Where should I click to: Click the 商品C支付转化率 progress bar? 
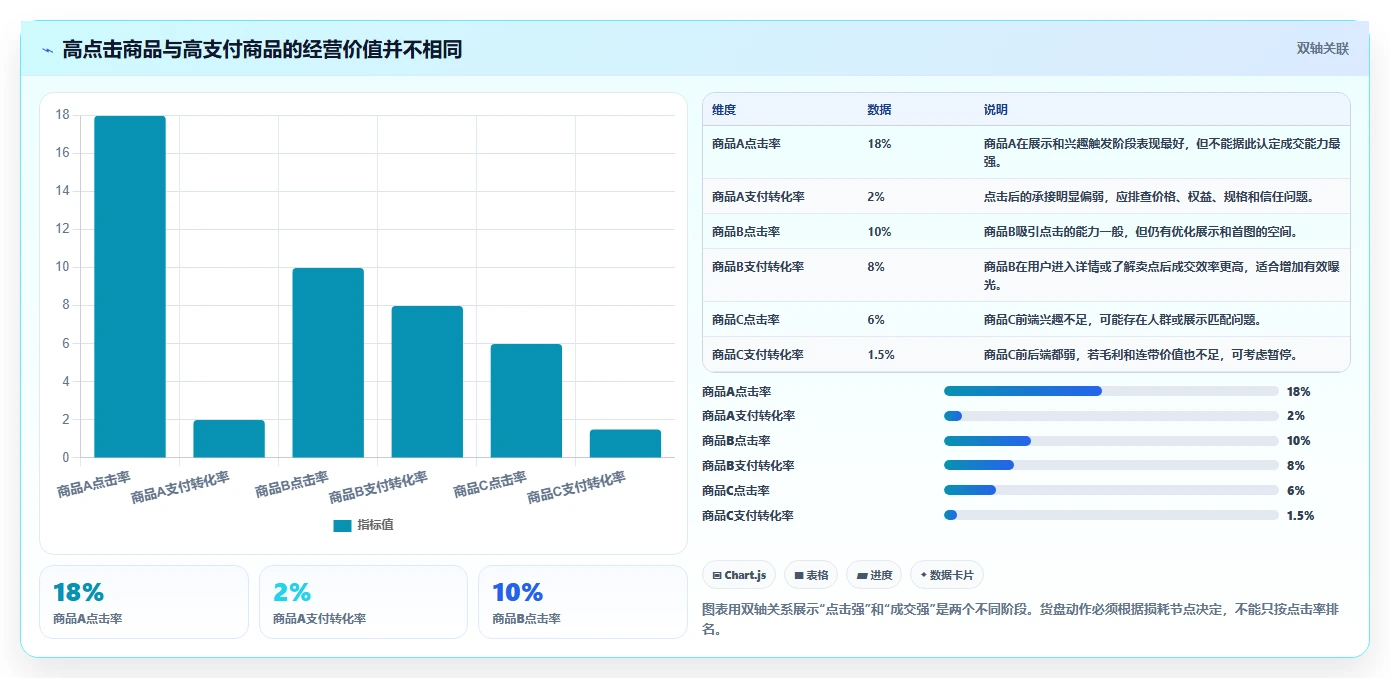[x=1111, y=515]
